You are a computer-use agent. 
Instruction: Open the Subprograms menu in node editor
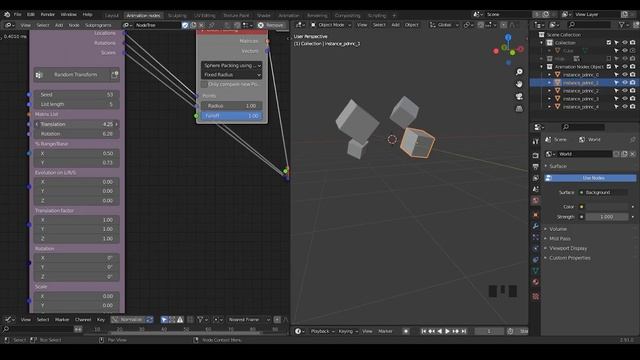(x=98, y=25)
